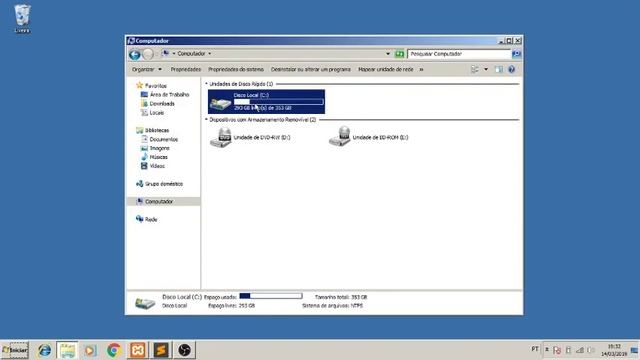Click the taskbar clock and date

tap(614, 350)
